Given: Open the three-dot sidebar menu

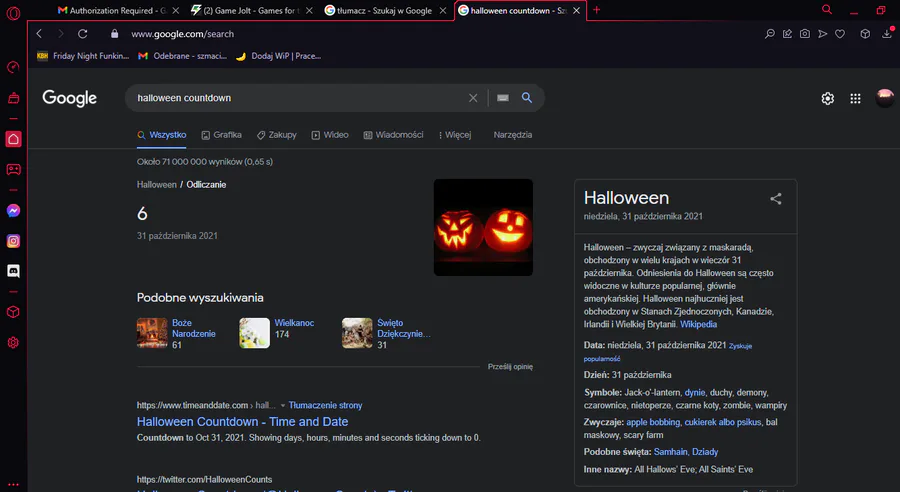Looking at the screenshot, I should click(13, 485).
